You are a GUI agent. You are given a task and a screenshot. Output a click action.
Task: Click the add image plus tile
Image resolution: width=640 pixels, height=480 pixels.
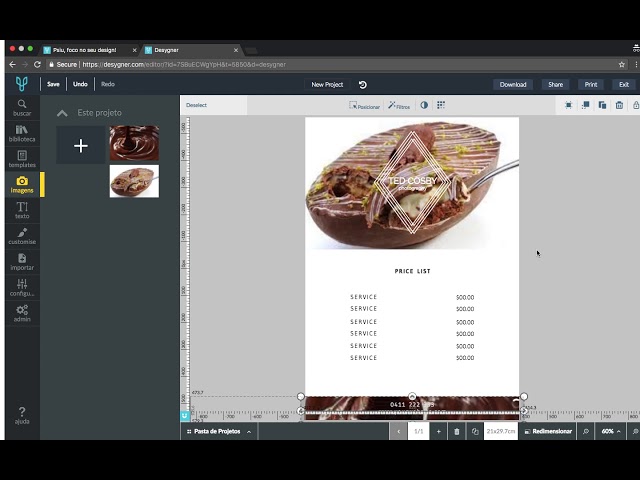[x=81, y=145]
